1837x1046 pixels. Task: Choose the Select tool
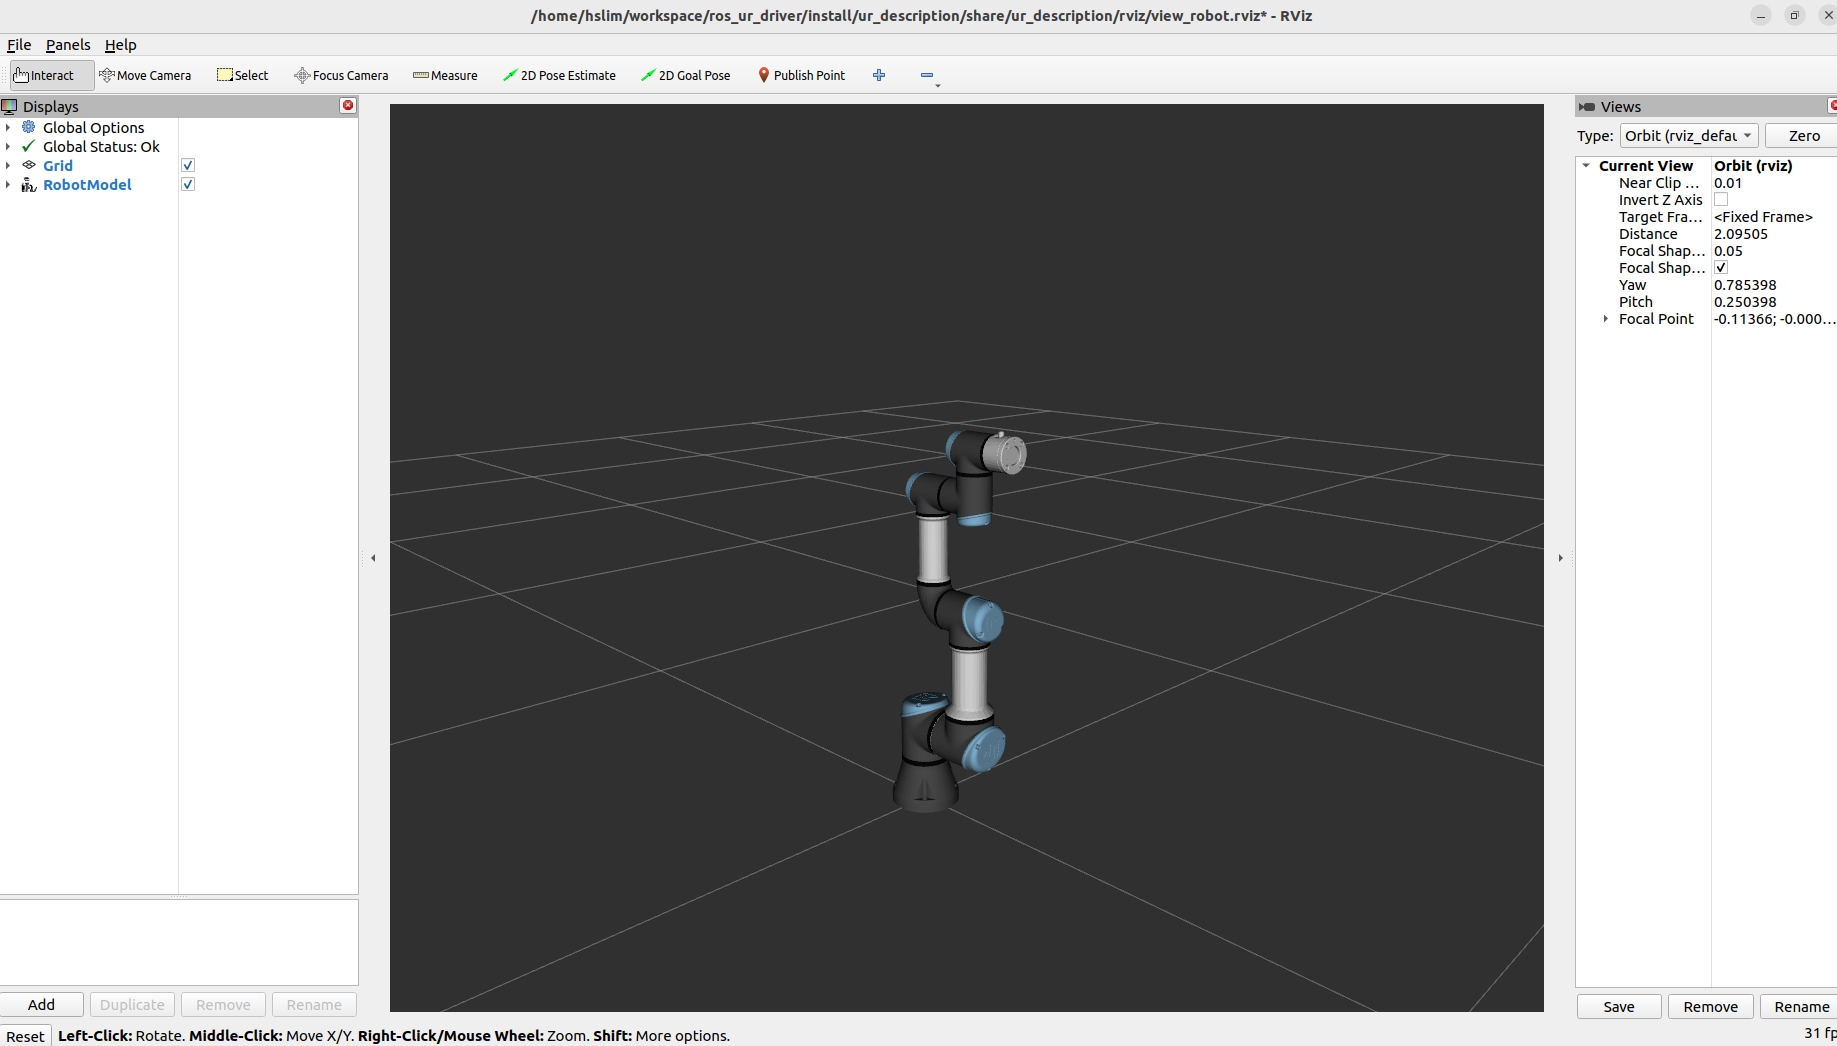coord(243,75)
